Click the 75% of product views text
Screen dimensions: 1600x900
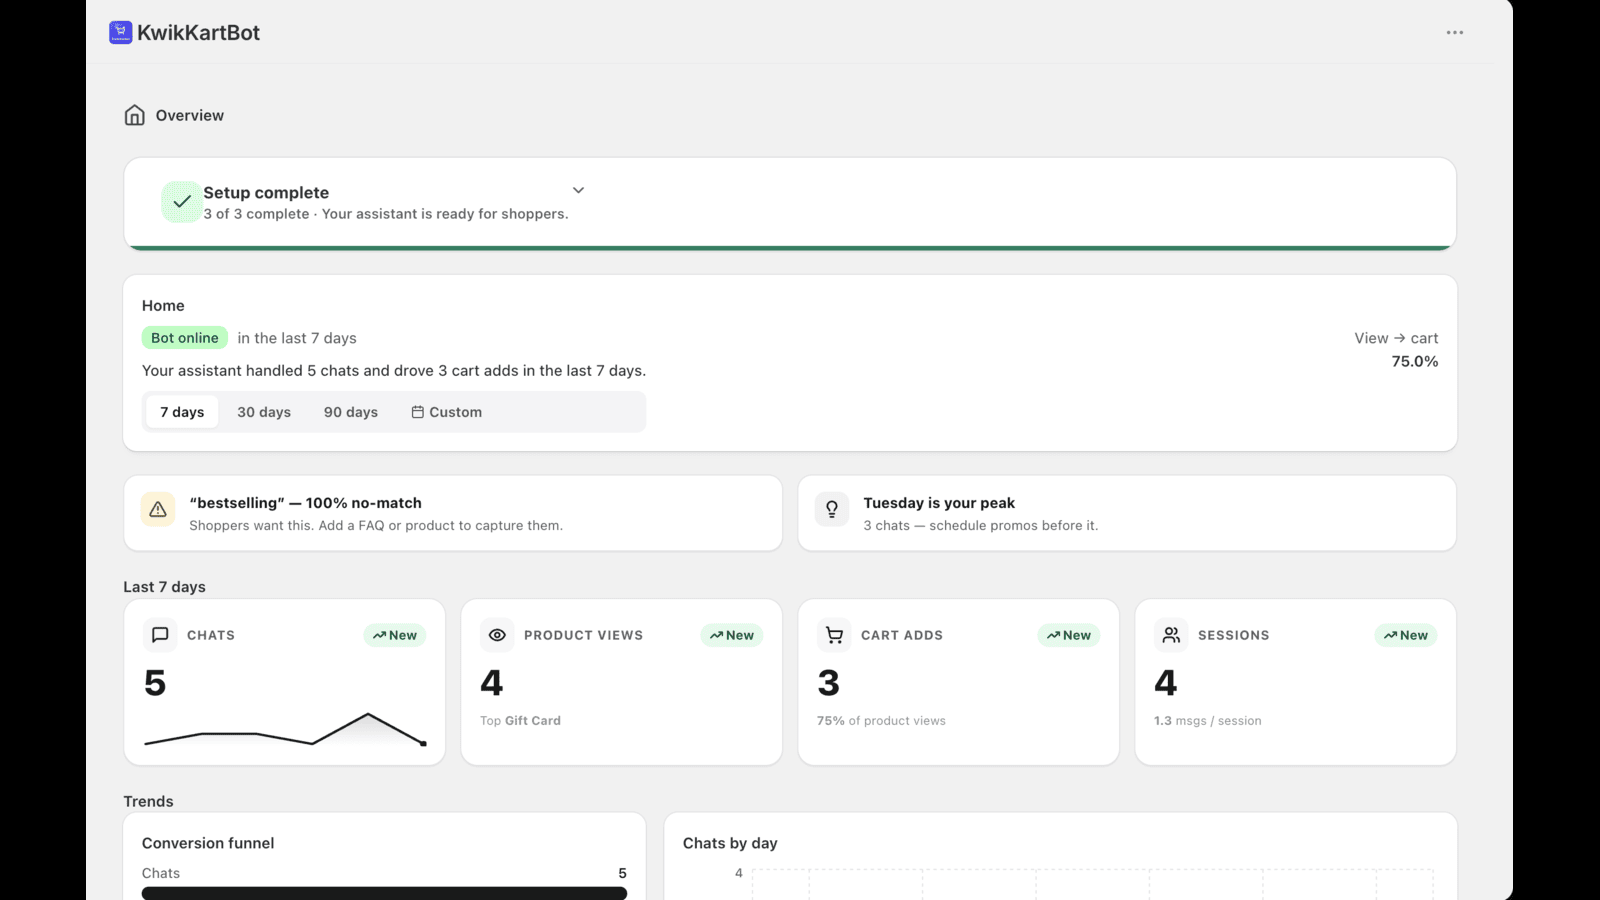point(881,721)
